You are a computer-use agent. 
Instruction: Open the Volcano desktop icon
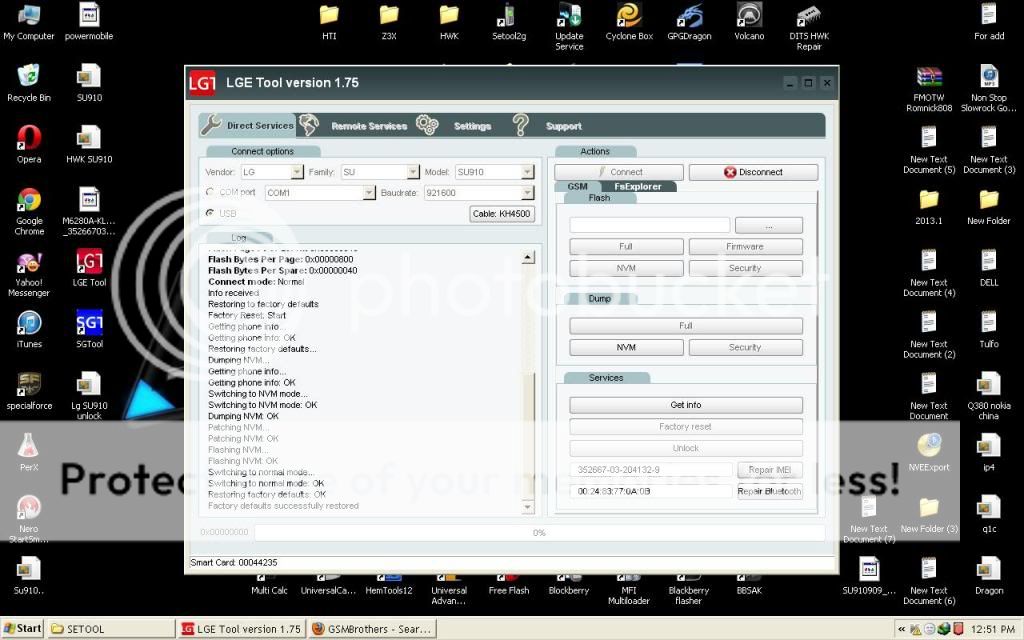click(x=749, y=22)
